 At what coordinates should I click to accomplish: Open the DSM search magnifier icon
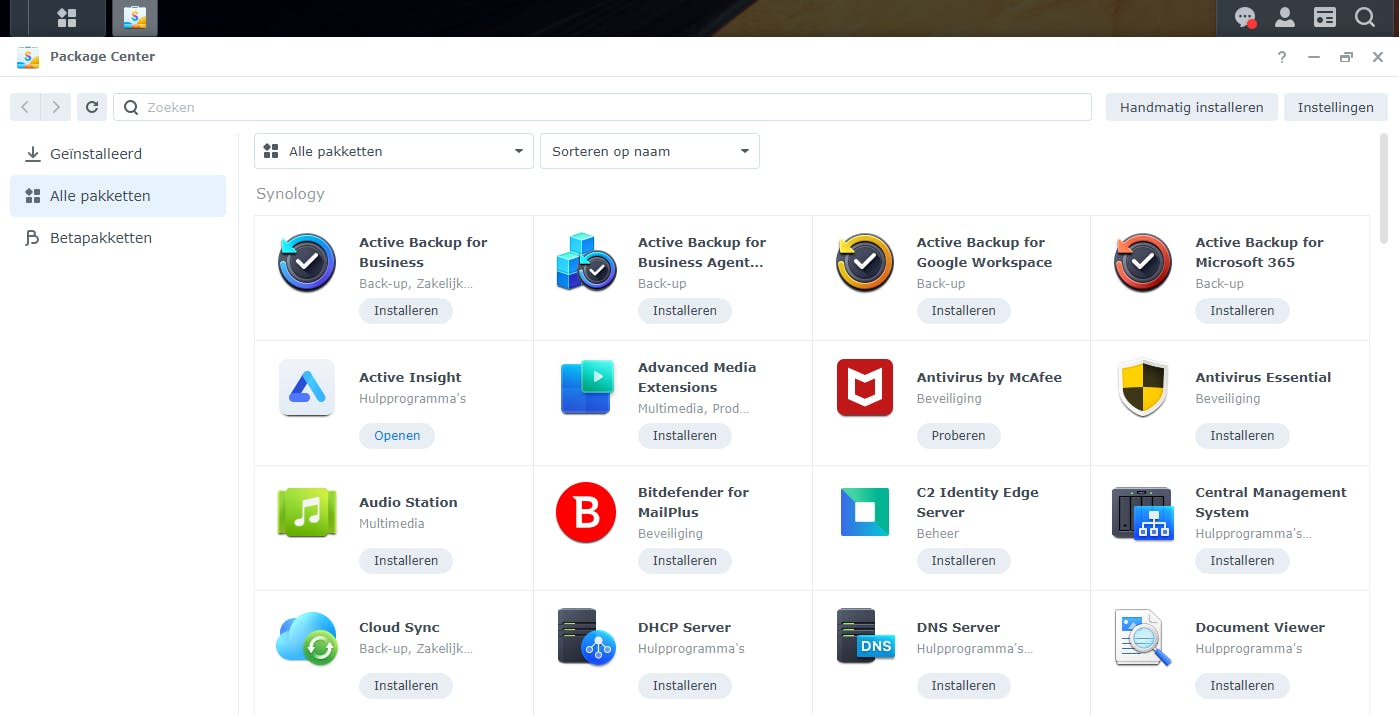(x=1365, y=17)
